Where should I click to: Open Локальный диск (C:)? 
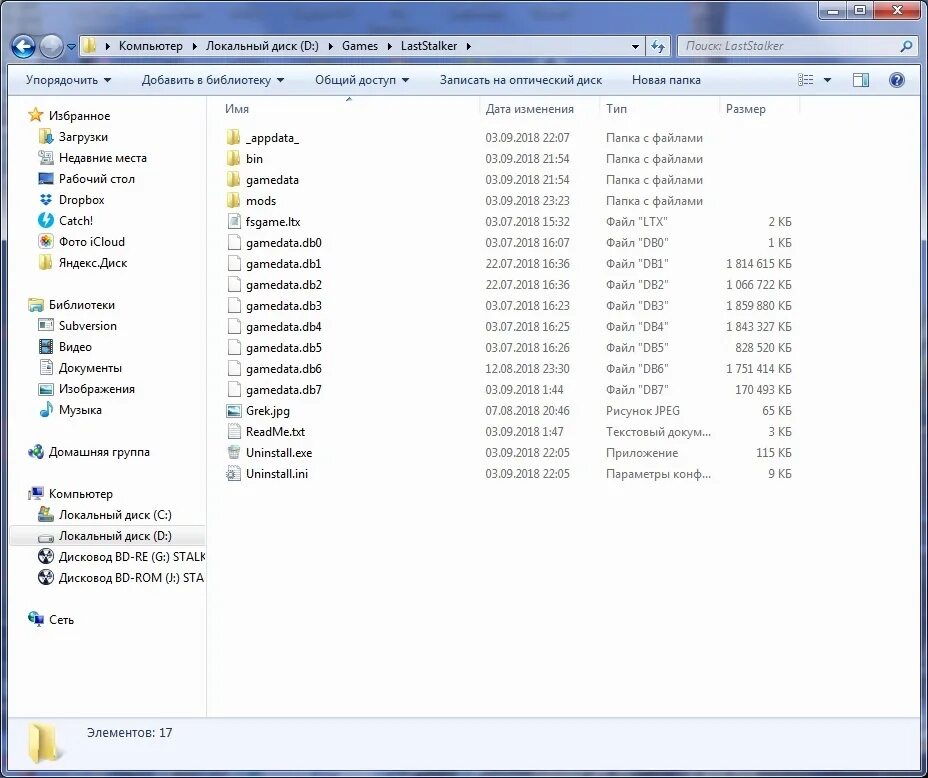click(115, 515)
